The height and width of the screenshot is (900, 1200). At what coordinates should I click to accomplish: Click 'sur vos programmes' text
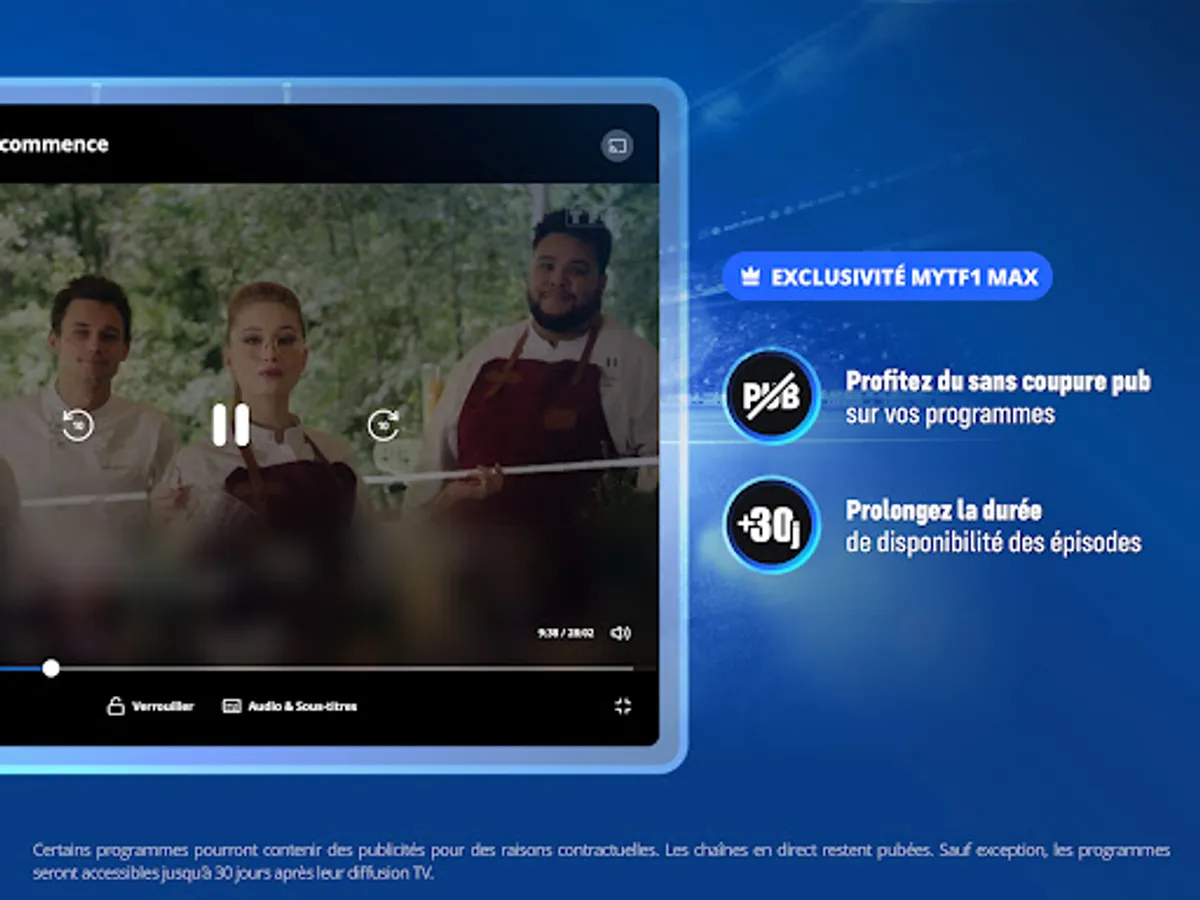(950, 414)
